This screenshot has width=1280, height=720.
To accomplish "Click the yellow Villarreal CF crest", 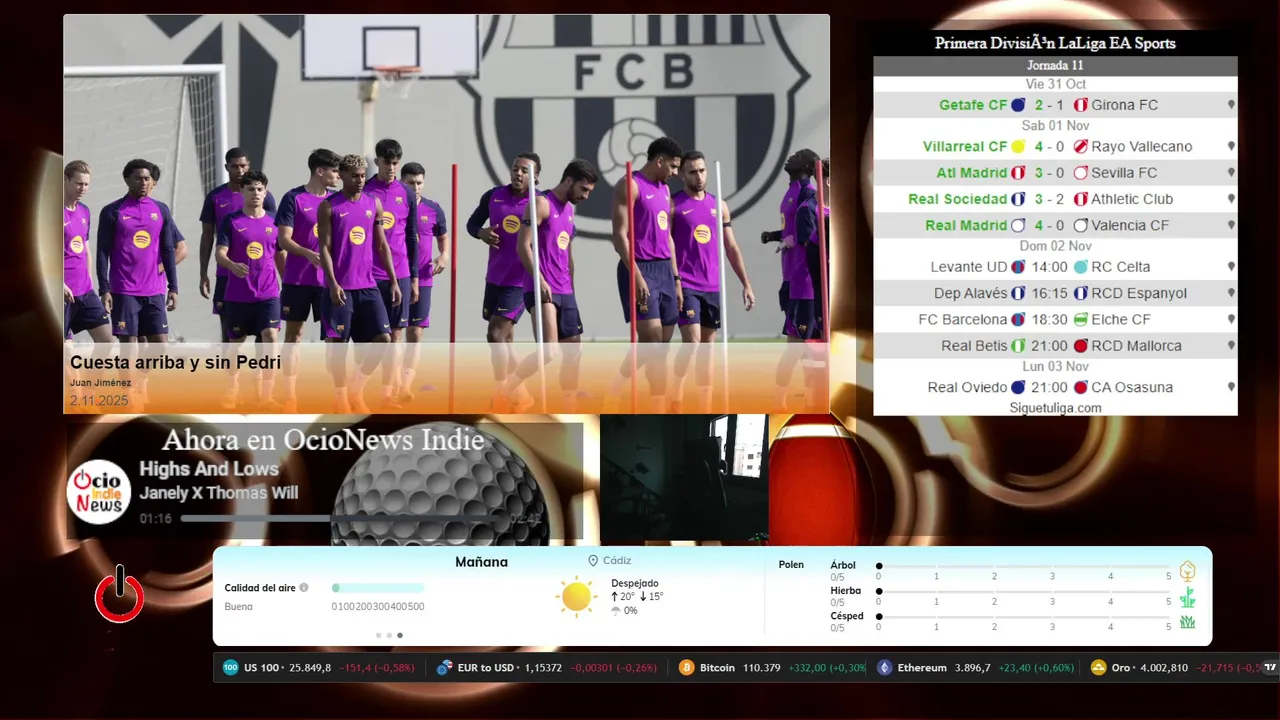I will click(x=1018, y=146).
